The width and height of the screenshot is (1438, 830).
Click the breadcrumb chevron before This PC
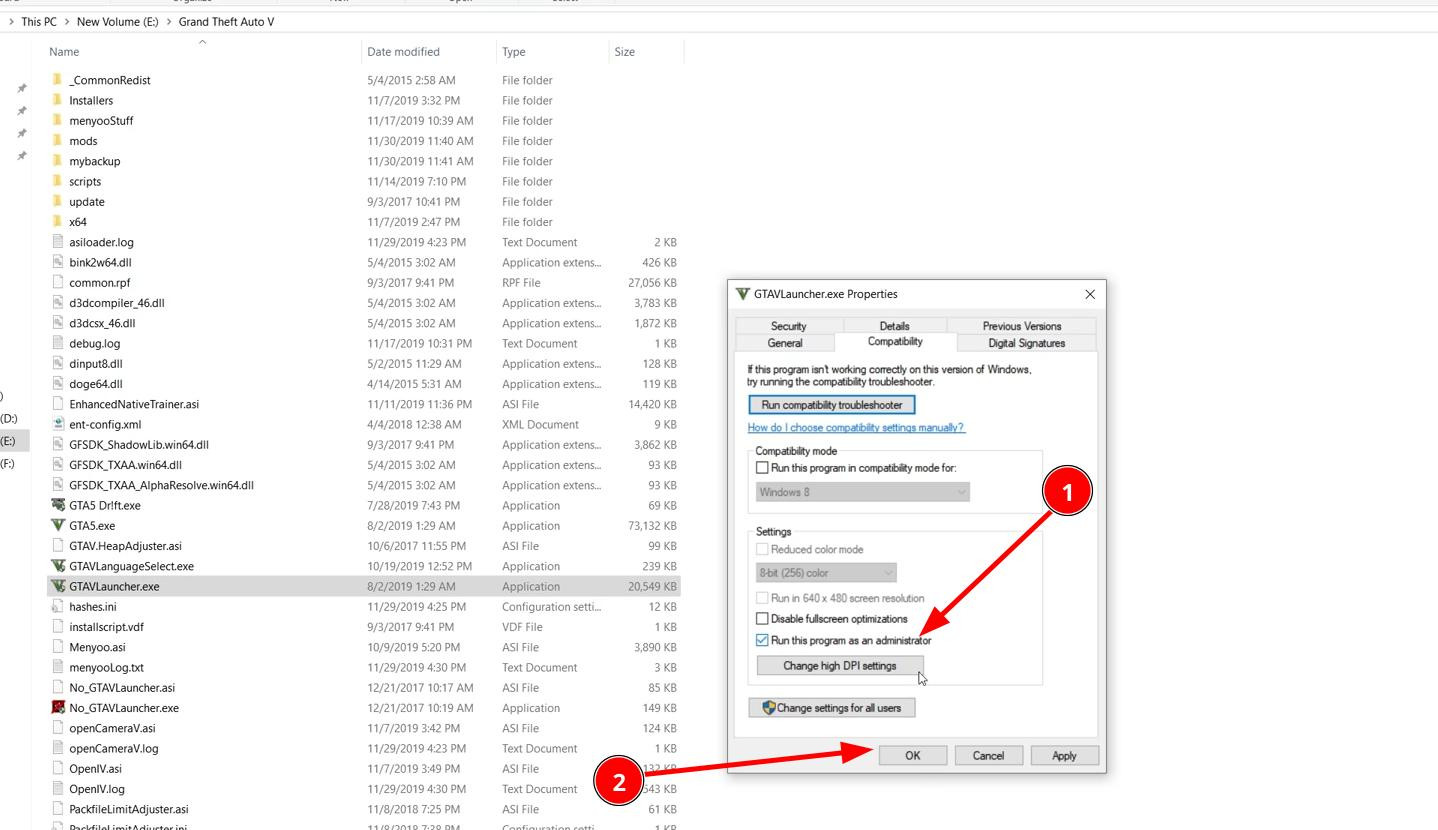pyautogui.click(x=11, y=21)
